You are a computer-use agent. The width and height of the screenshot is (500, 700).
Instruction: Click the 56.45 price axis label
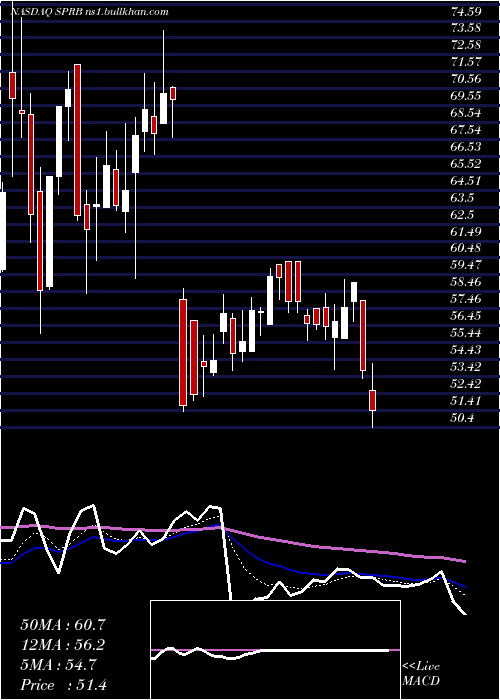point(466,316)
